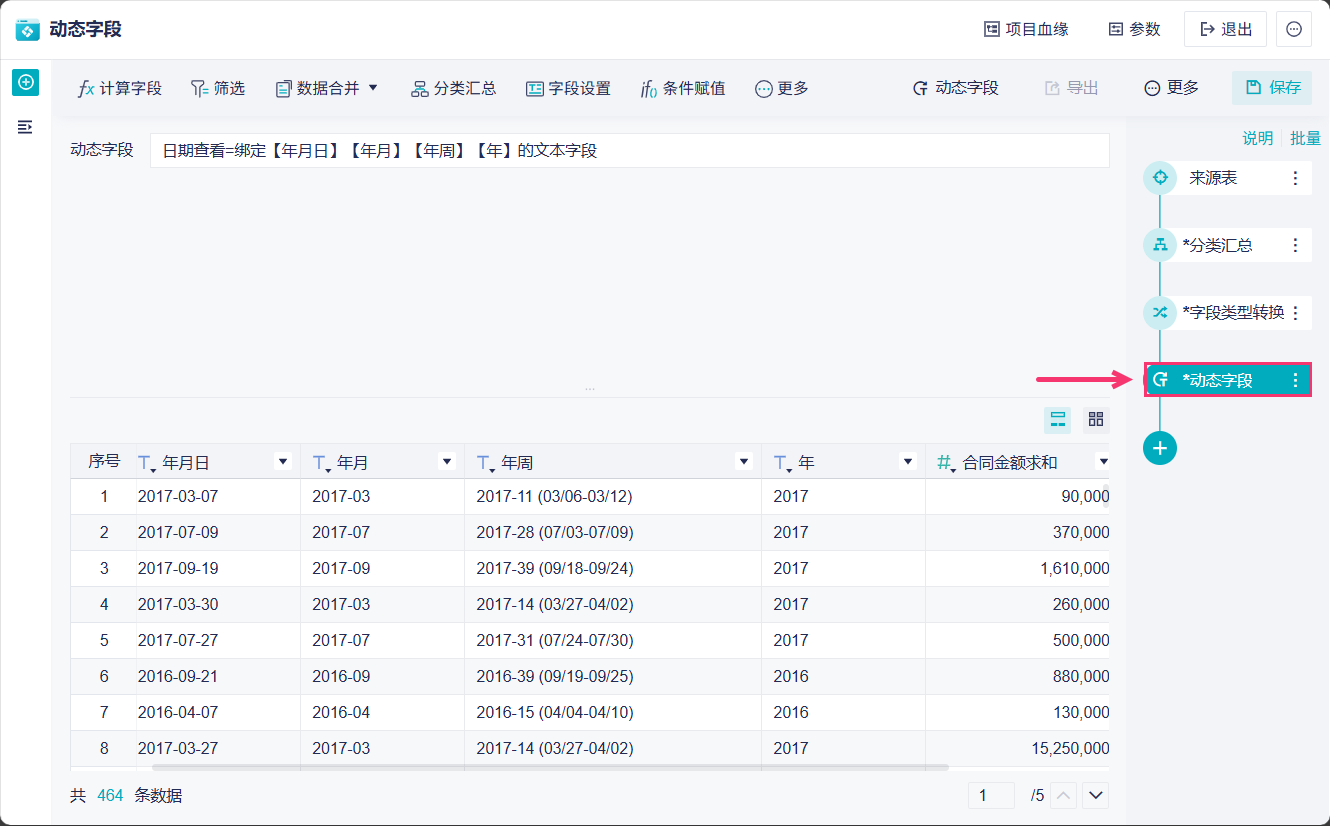The height and width of the screenshot is (826, 1330).
Task: Click the 464 total records count
Action: tap(110, 796)
